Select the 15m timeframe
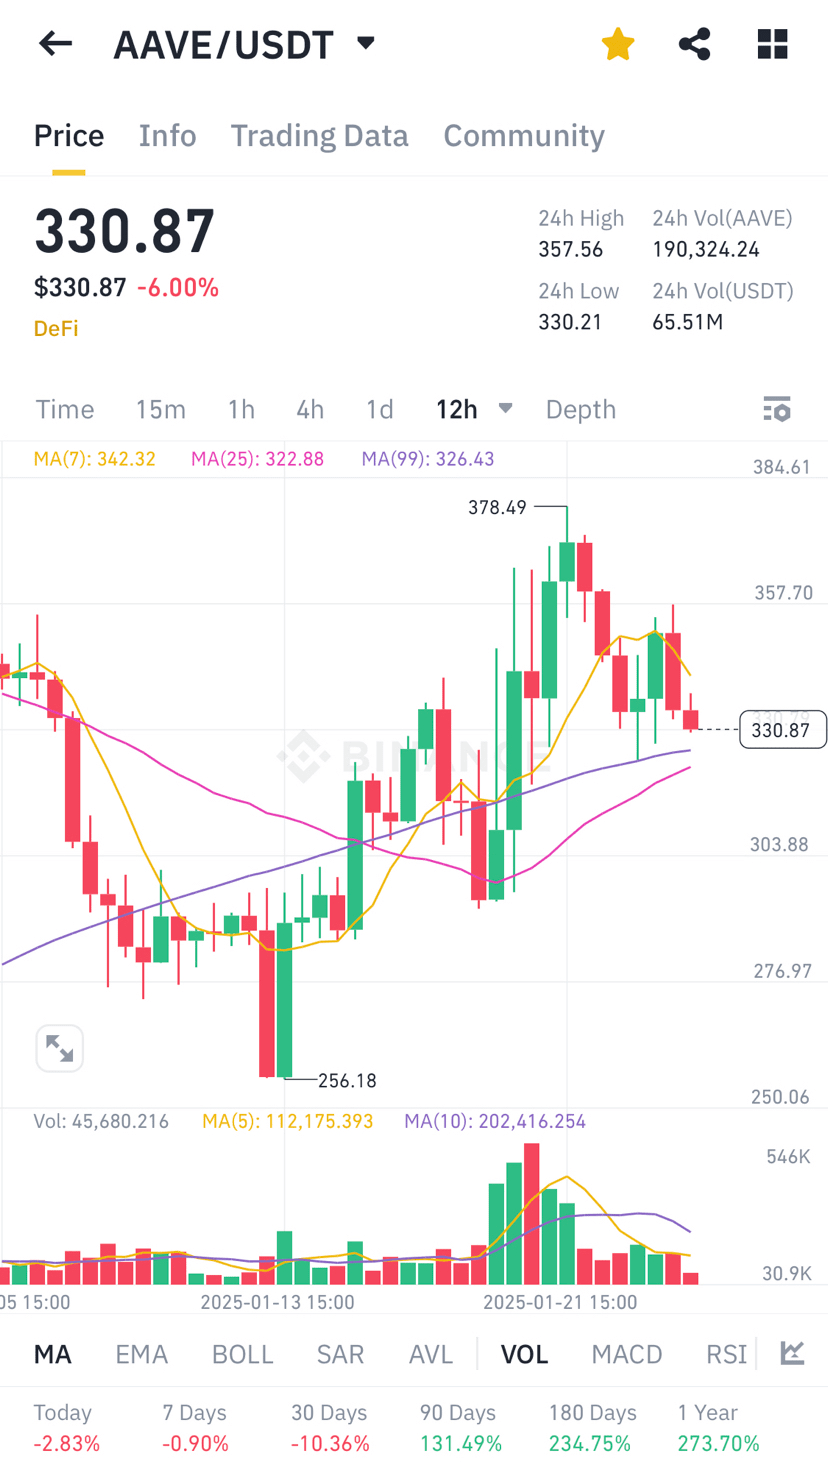Screen dimensions: 828x1462 (x=161, y=409)
